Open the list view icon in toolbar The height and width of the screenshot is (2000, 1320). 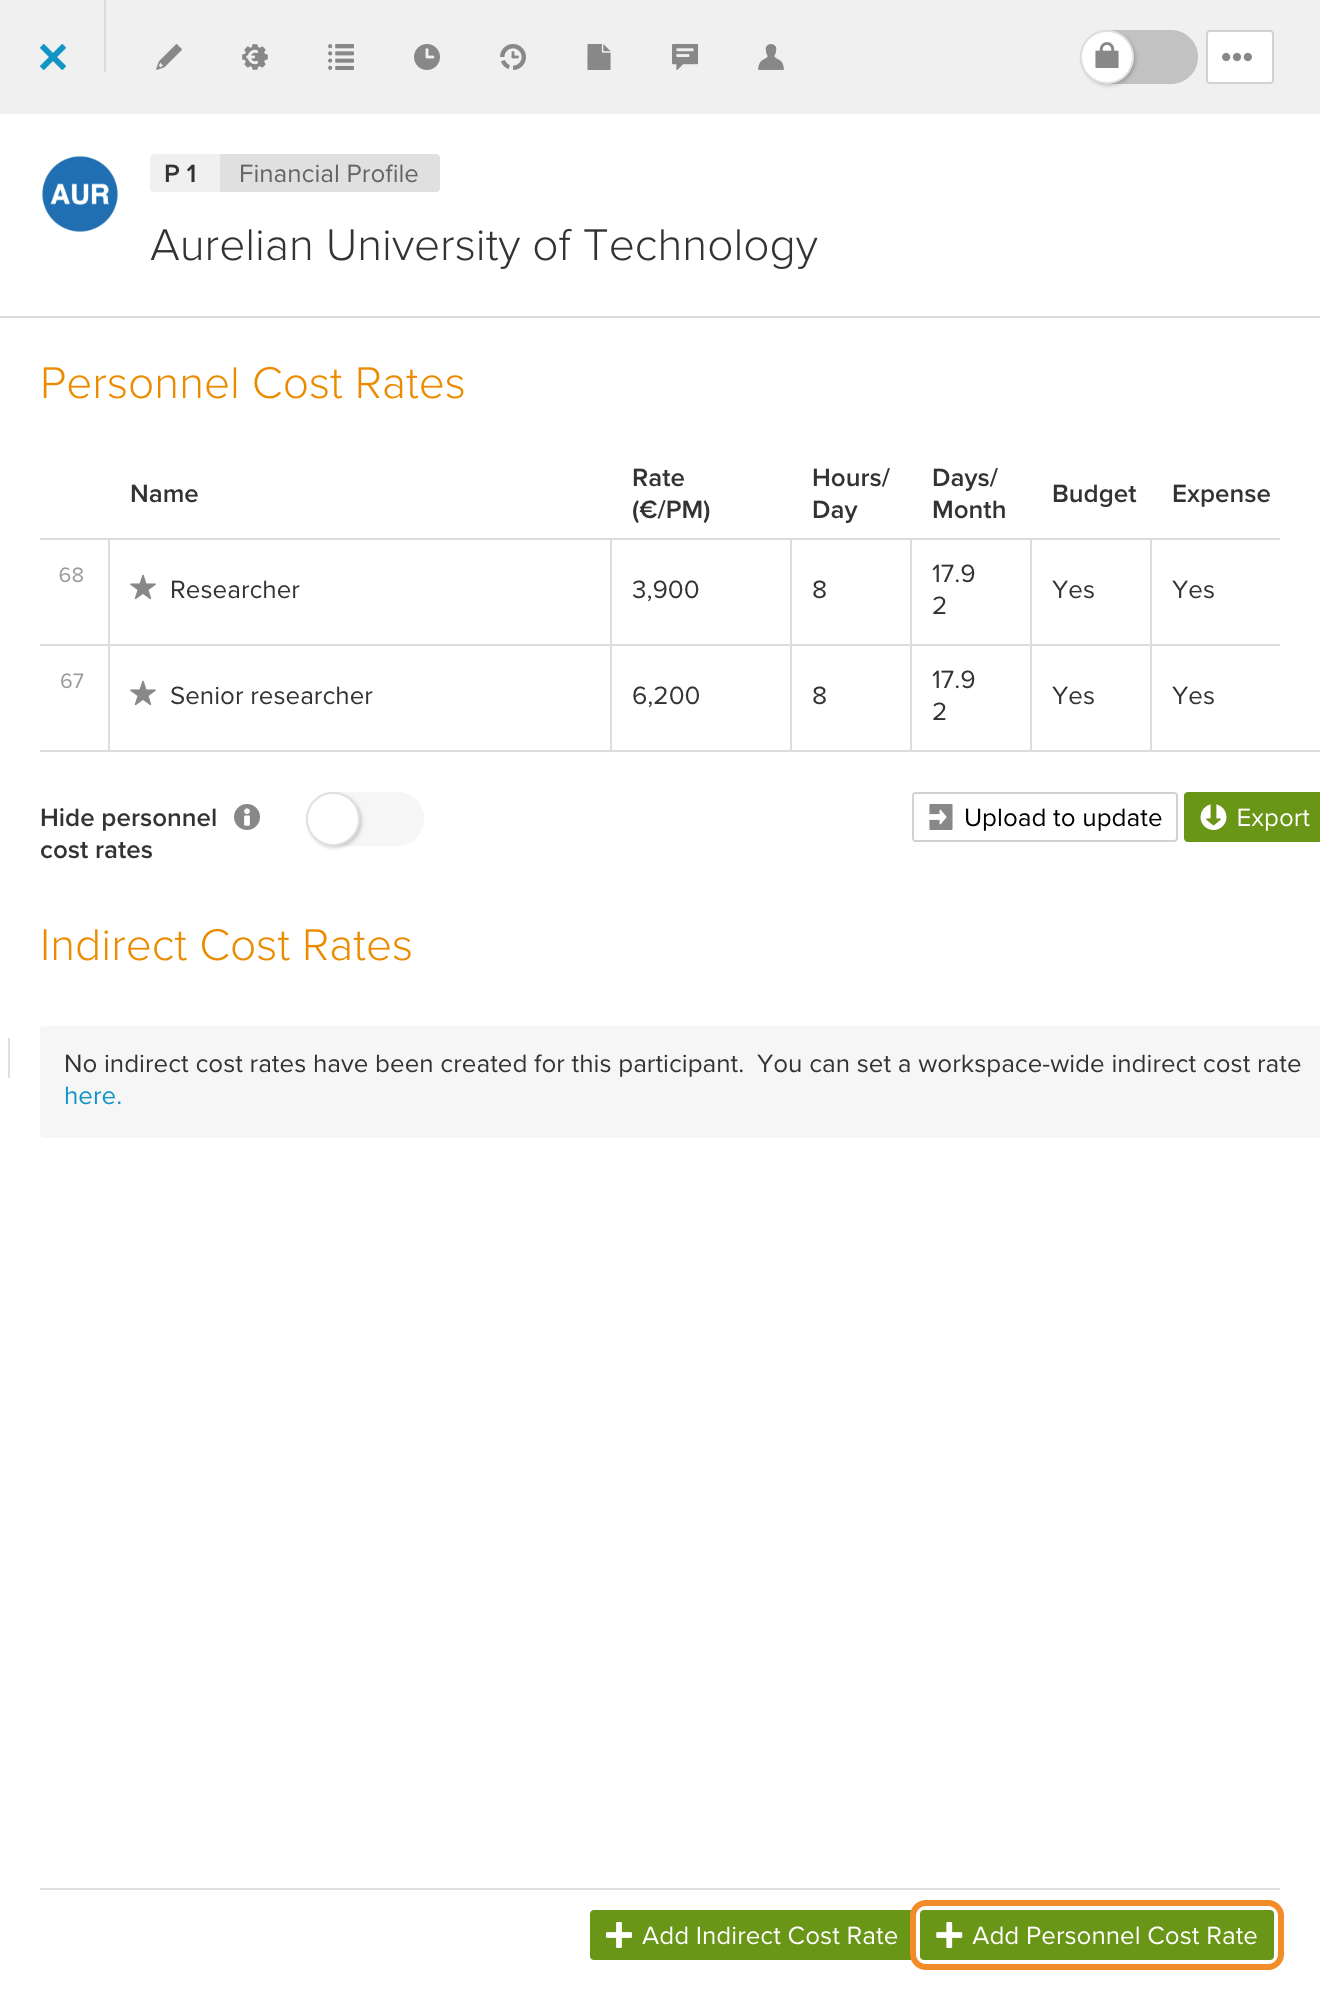341,57
